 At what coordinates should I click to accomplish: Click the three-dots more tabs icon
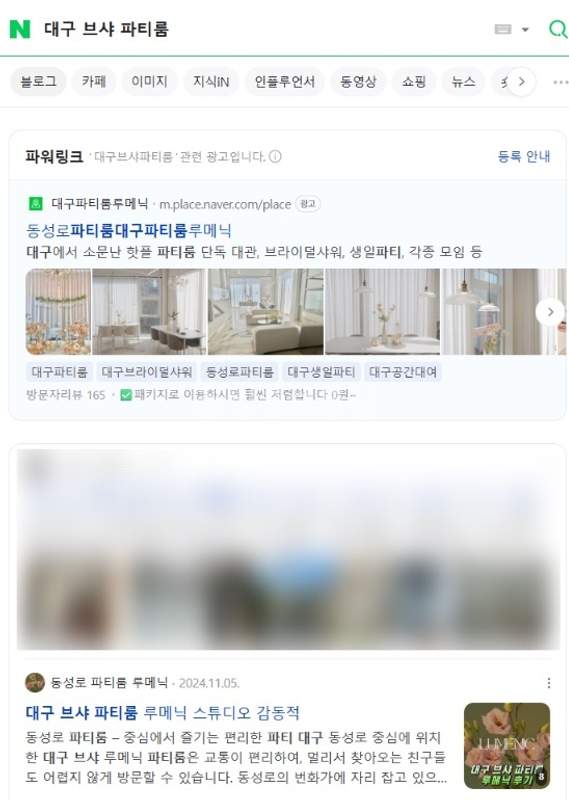click(x=560, y=82)
